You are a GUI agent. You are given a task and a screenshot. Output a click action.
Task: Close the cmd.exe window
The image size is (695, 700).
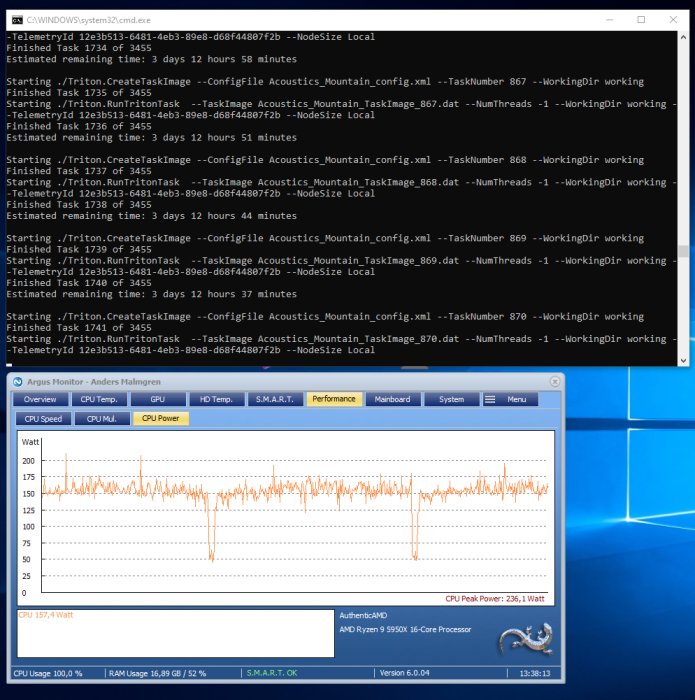[x=673, y=20]
